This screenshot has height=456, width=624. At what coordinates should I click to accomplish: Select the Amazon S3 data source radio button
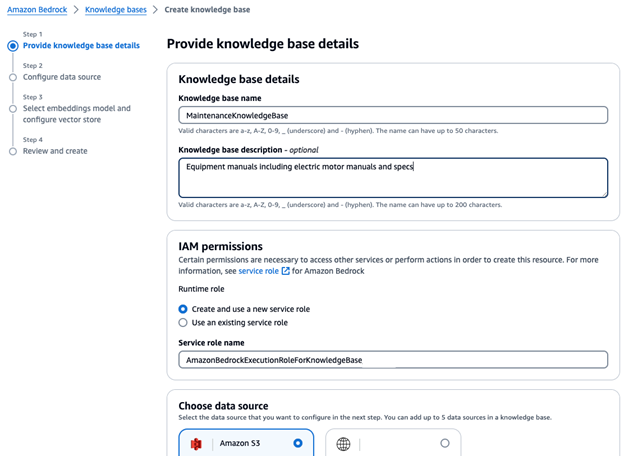point(298,442)
